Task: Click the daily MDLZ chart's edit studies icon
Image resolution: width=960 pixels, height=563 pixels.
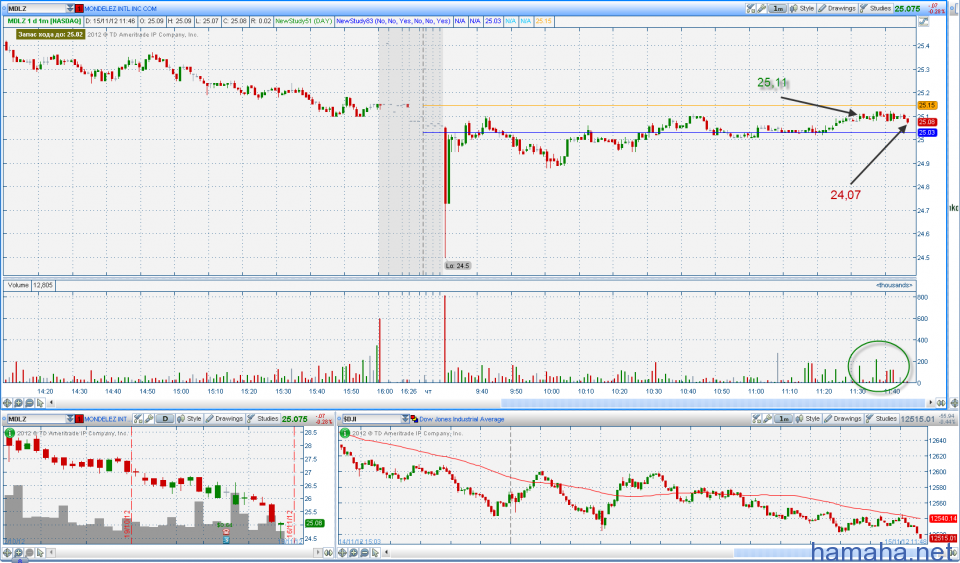Action: [x=138, y=419]
